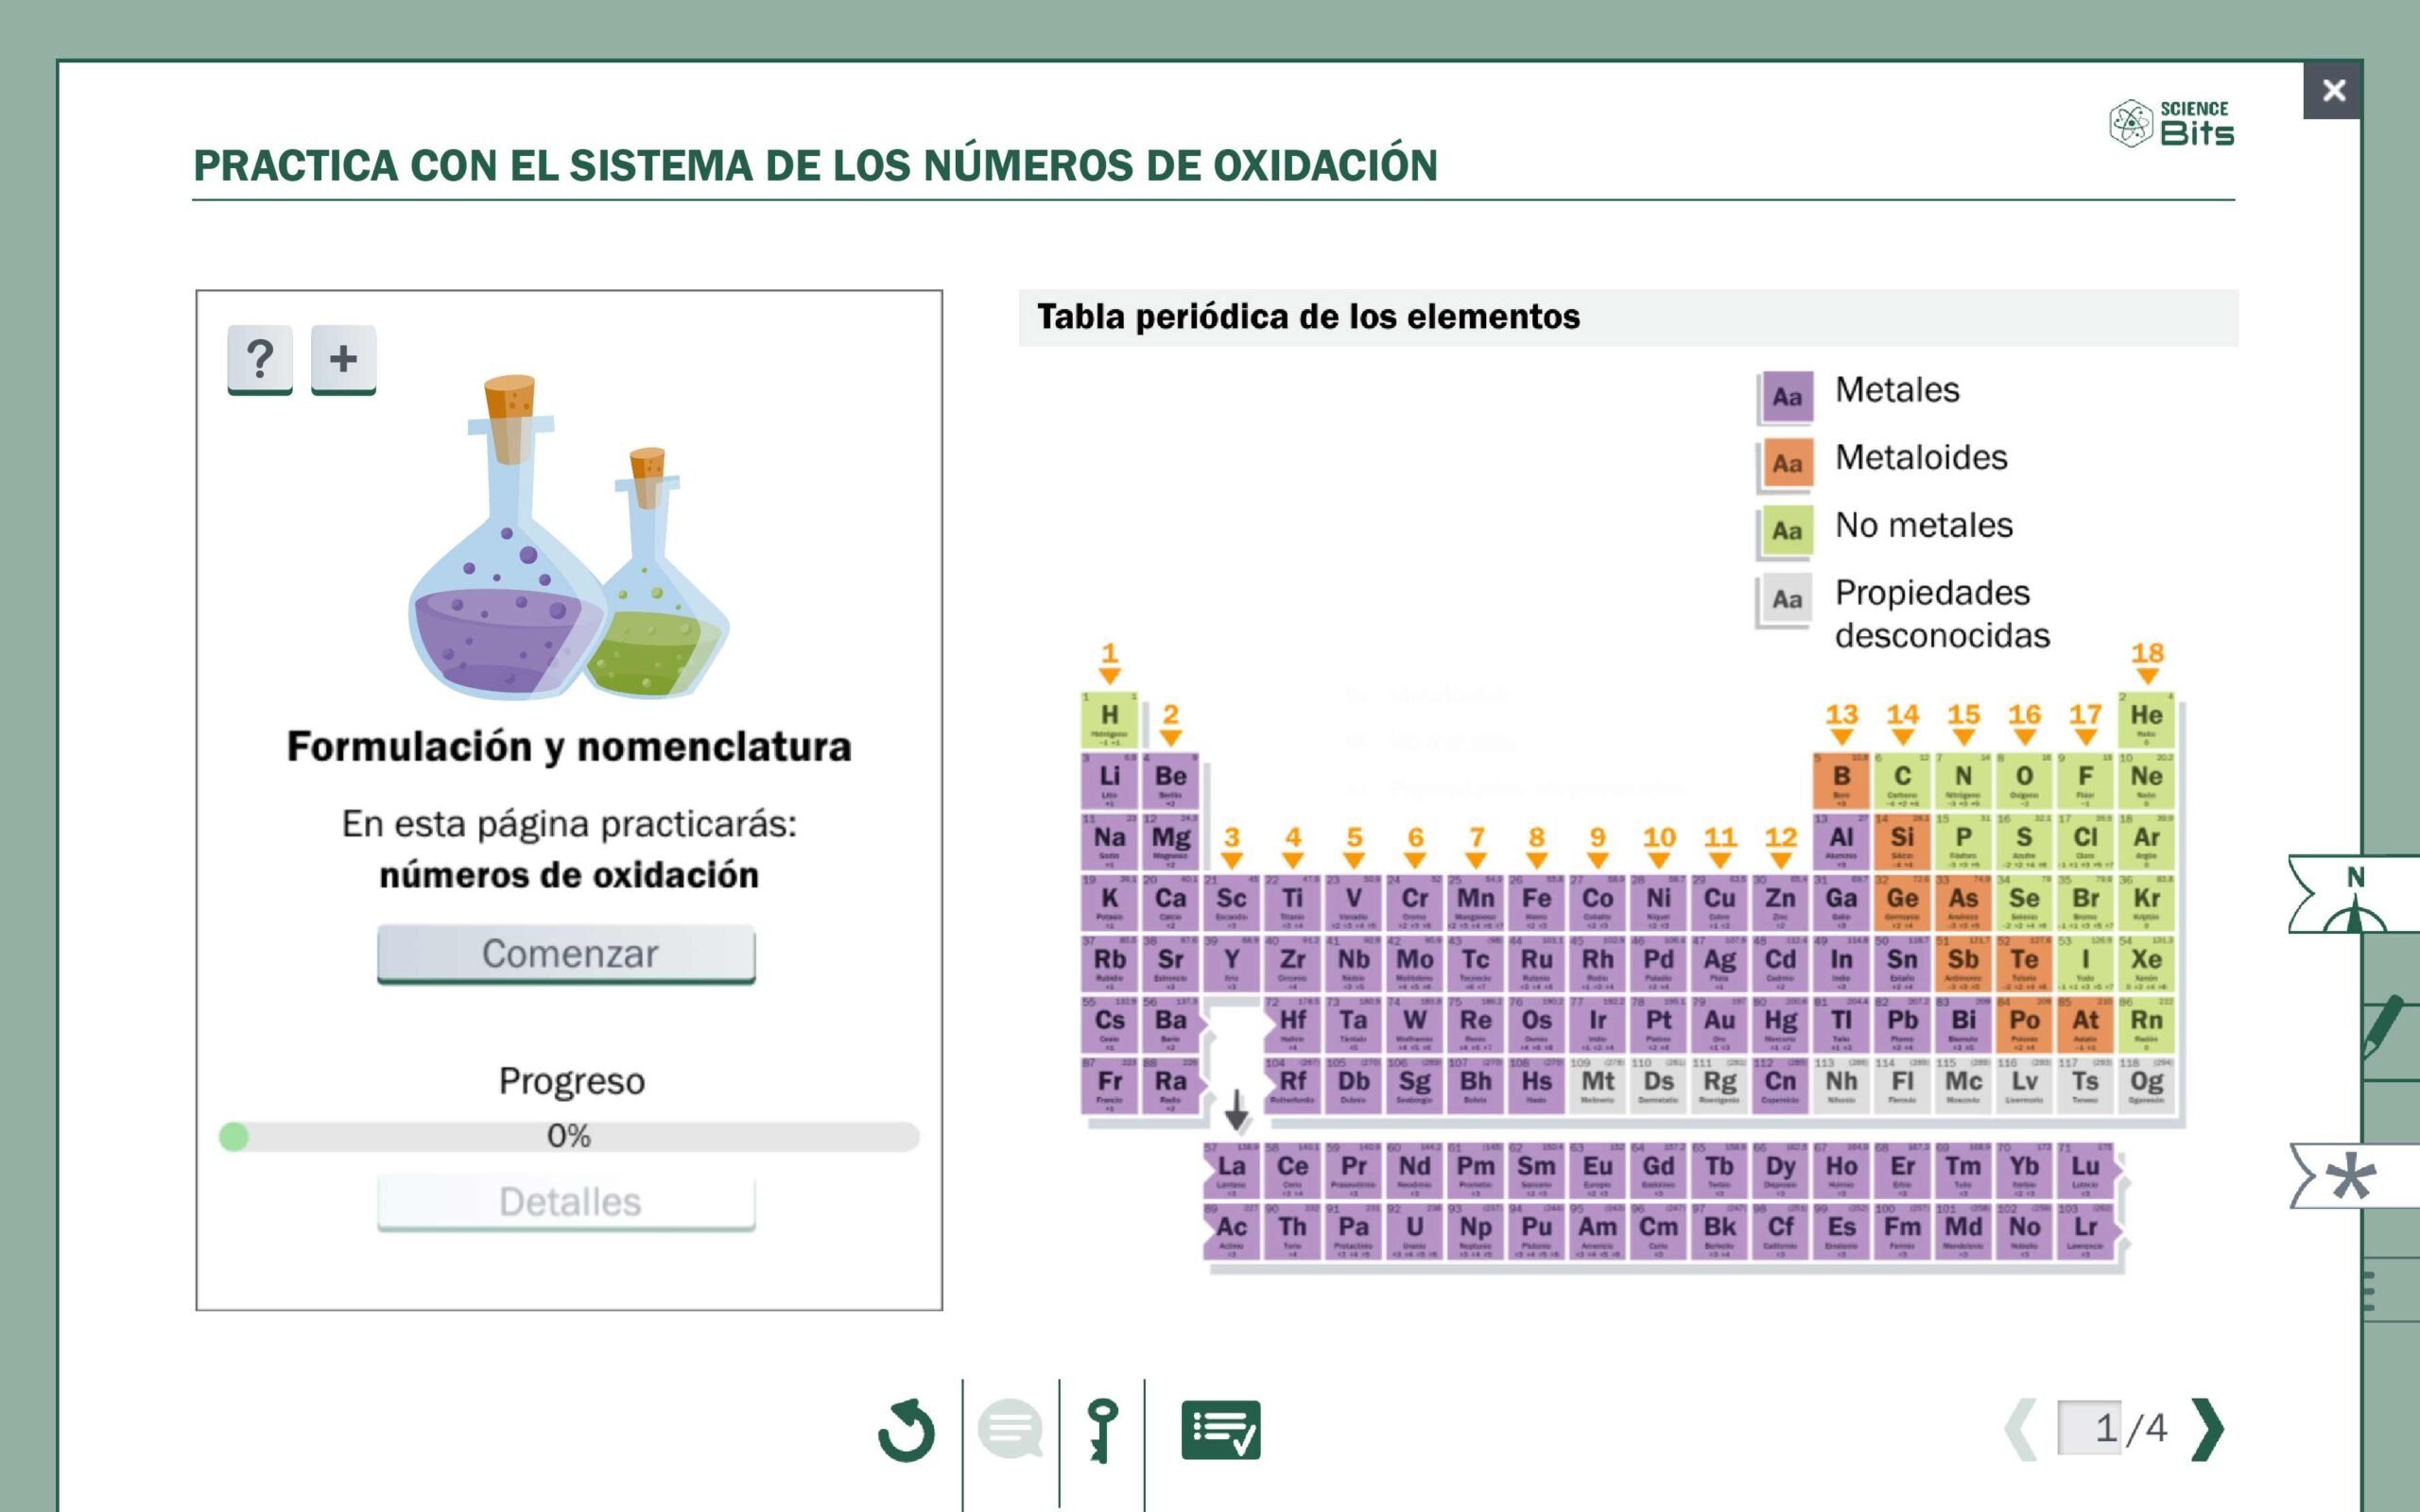Select the copper Cu element cell
2420x1512 pixels.
click(1719, 902)
